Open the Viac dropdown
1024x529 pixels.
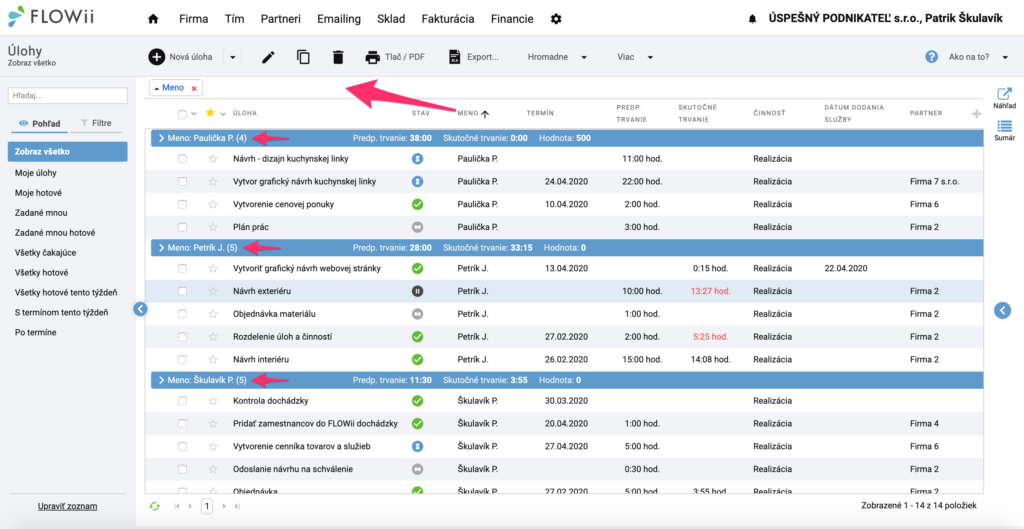tap(635, 57)
